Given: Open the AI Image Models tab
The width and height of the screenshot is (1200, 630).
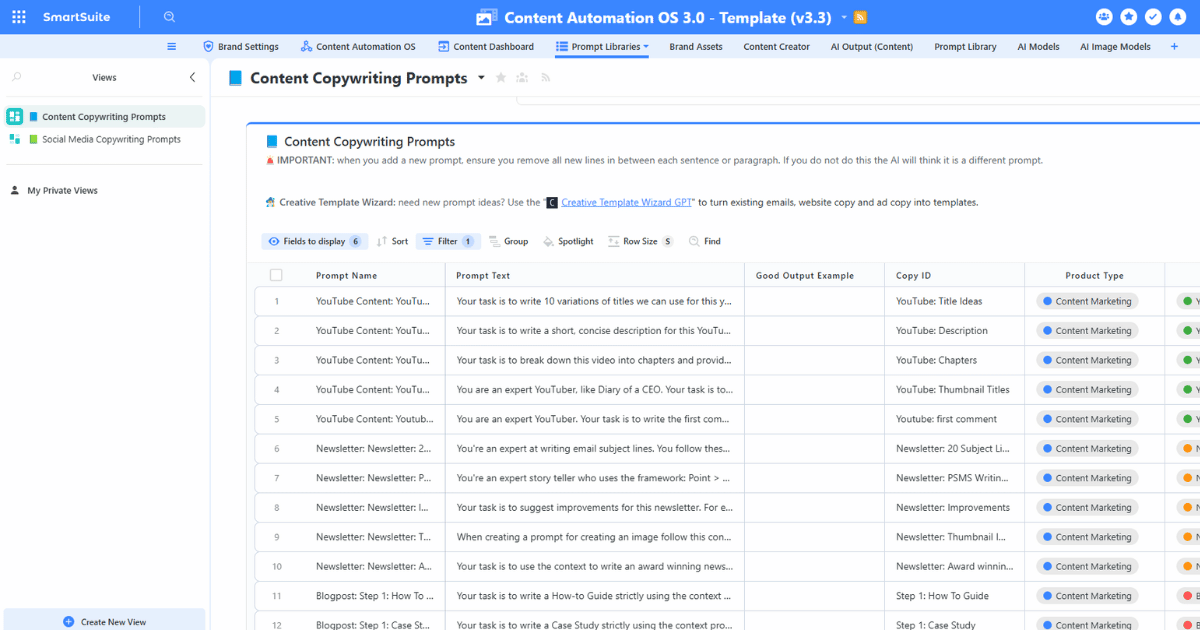Looking at the screenshot, I should 1115,46.
